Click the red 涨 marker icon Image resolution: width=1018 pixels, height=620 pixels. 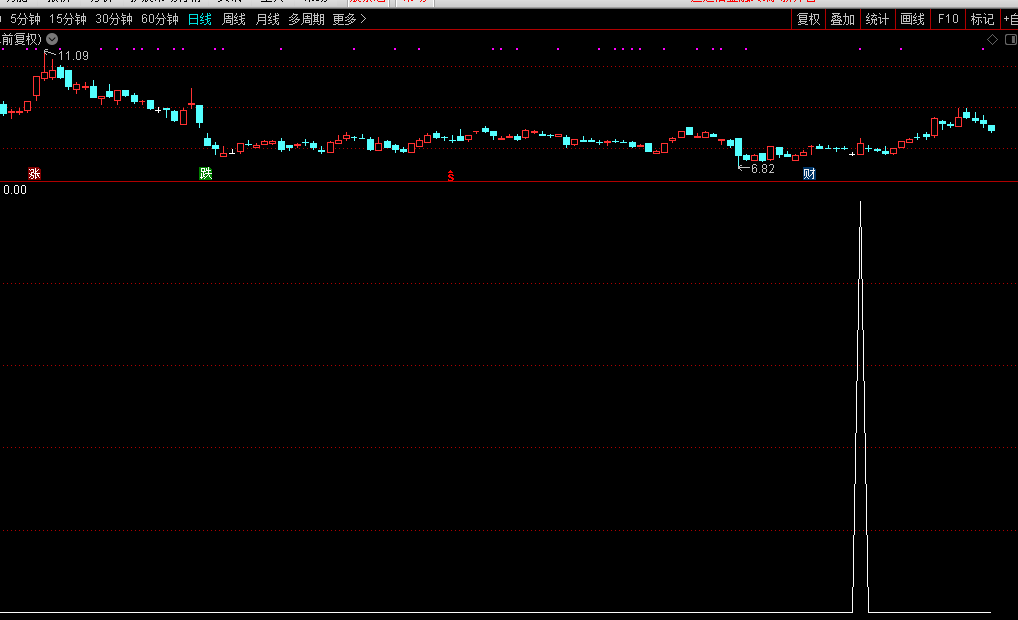coord(35,174)
